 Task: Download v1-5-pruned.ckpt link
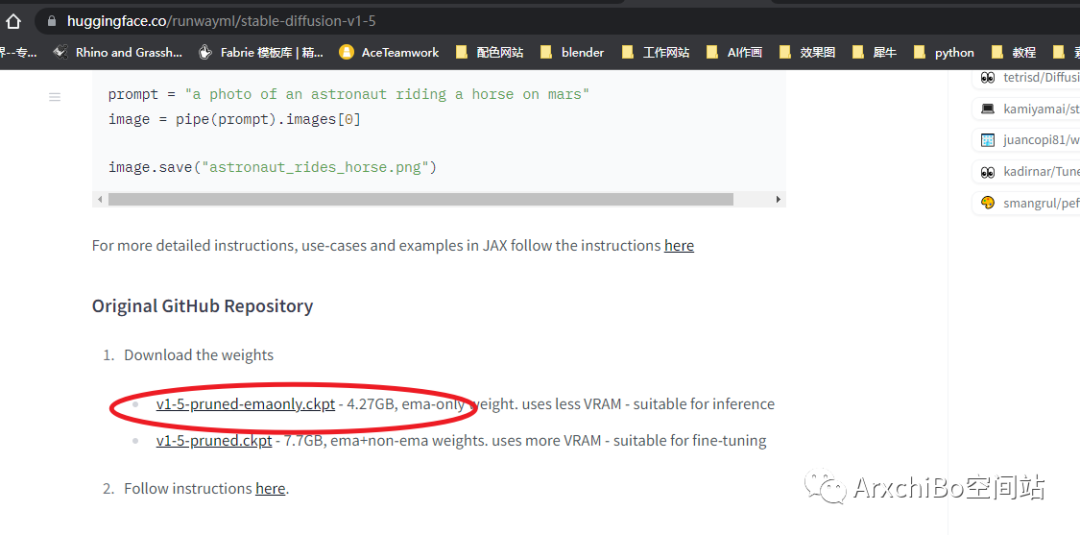(214, 441)
